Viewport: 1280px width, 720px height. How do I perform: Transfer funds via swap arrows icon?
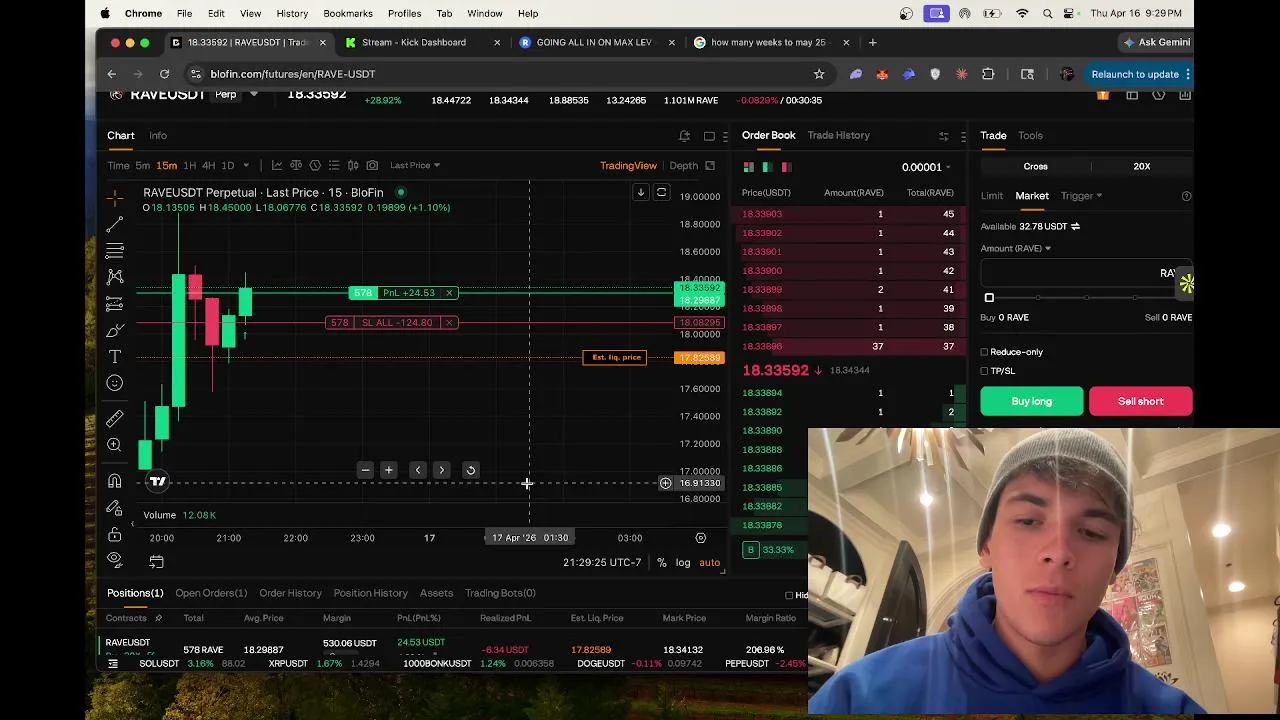point(1075,227)
